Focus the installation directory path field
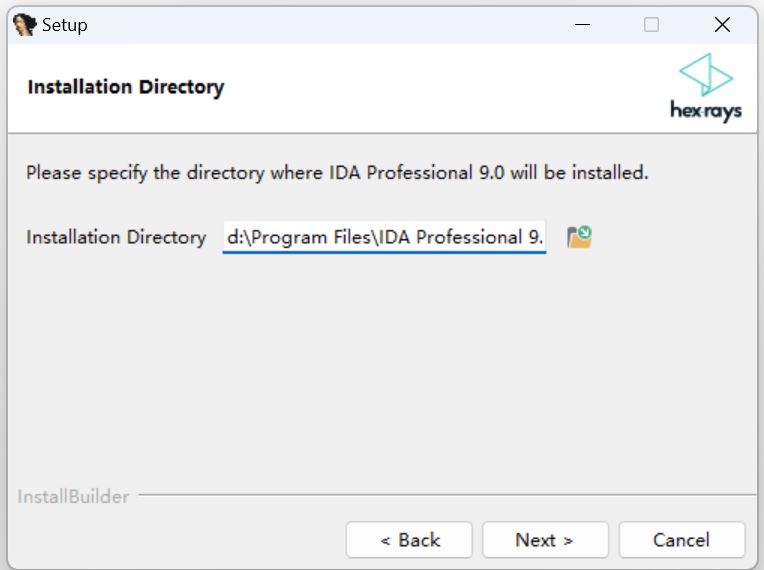Viewport: 764px width, 570px height. 384,237
